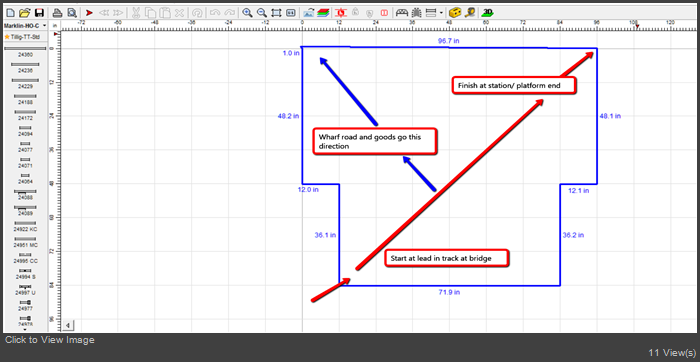Open the layers manager icon
This screenshot has width=700, height=362.
point(323,12)
